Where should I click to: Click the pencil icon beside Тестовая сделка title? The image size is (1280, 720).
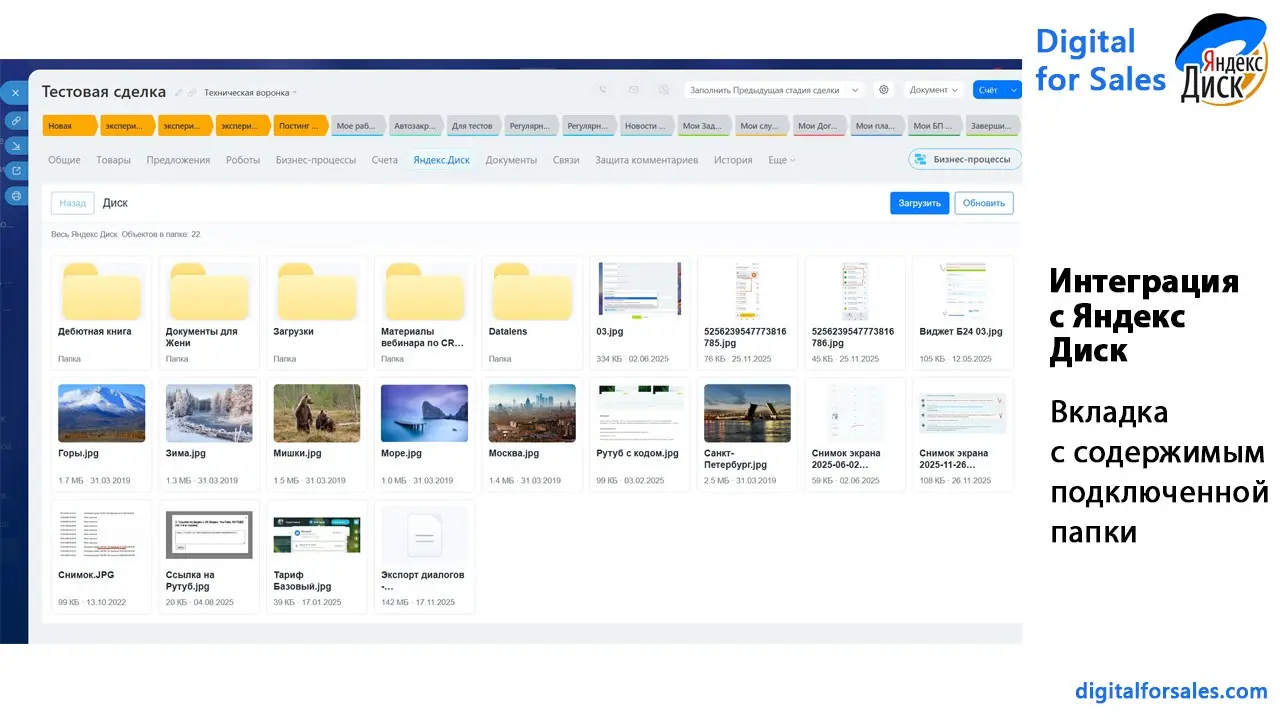(x=179, y=93)
